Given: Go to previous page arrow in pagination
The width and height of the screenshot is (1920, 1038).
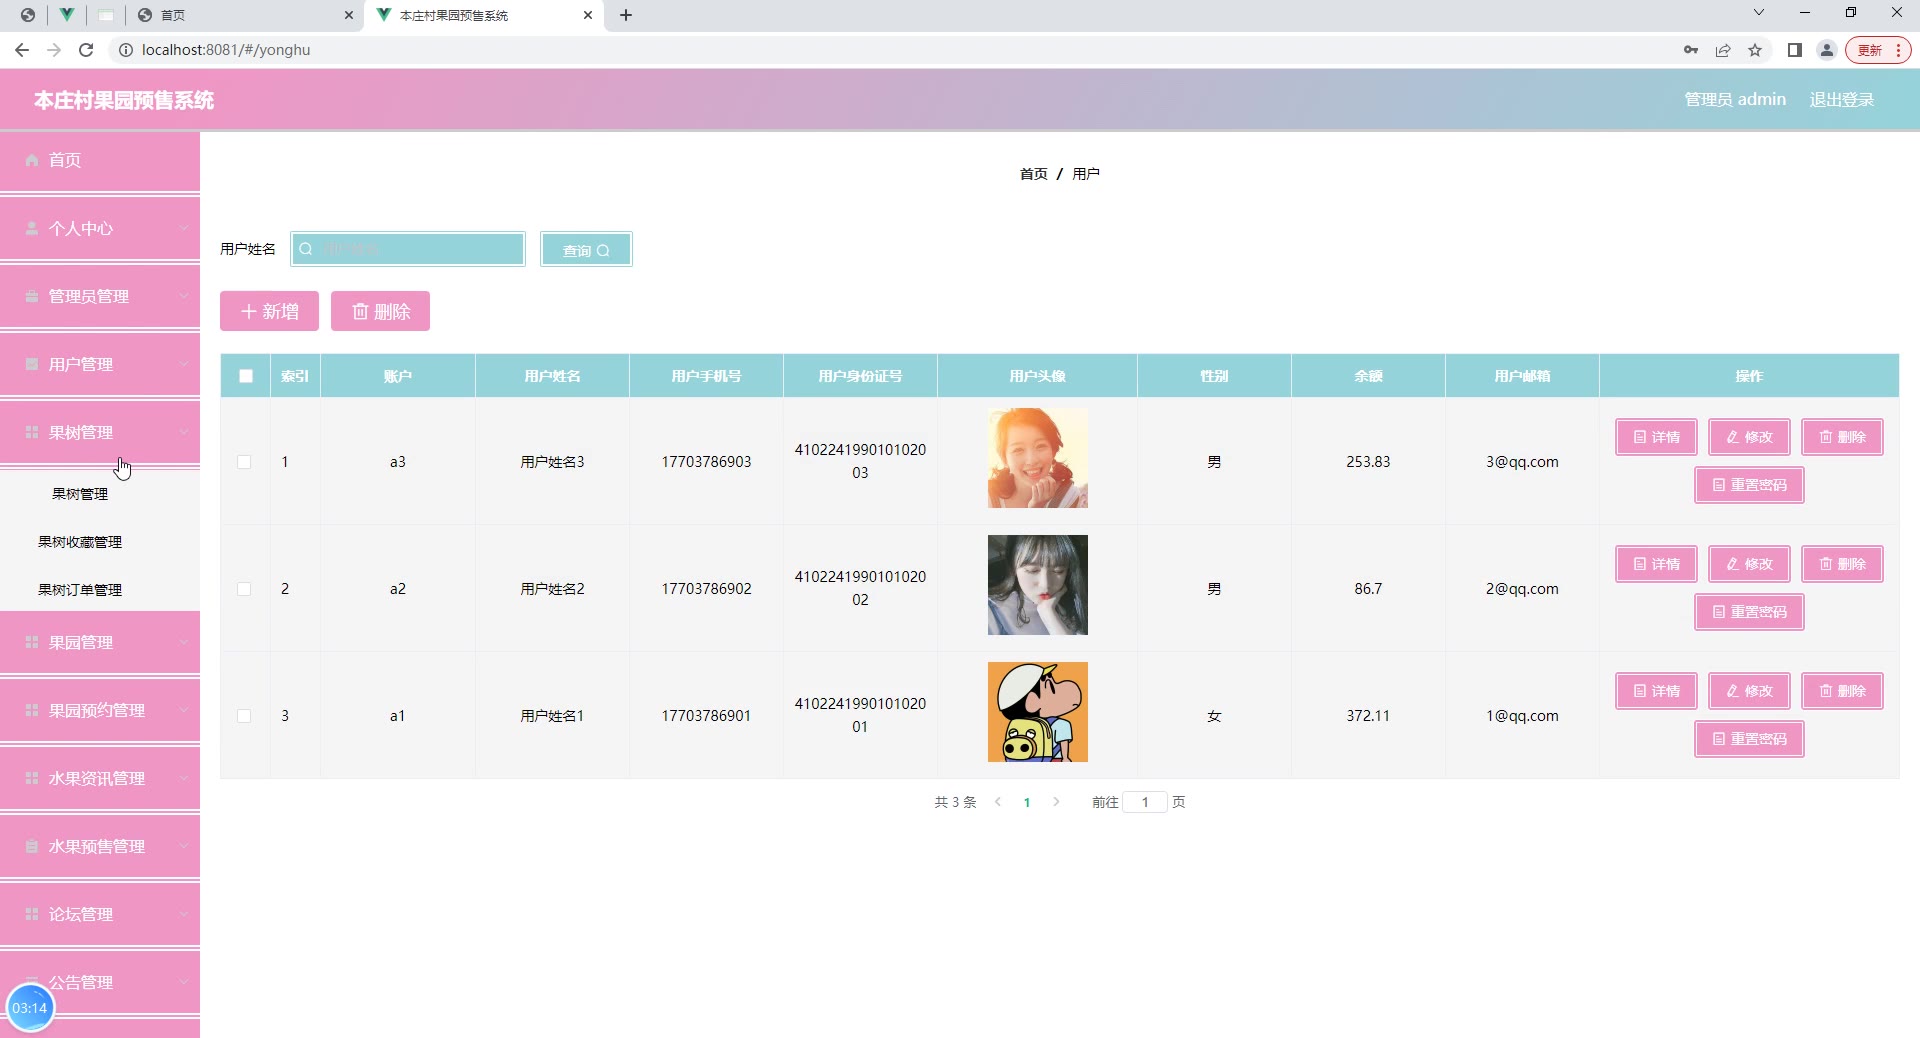Looking at the screenshot, I should [998, 802].
